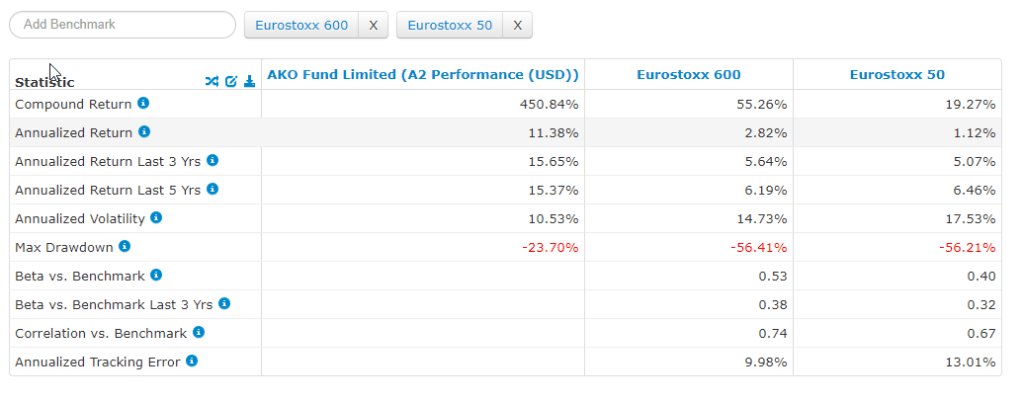The width and height of the screenshot is (1024, 403).
Task: Select the Eurostoxx 600 benchmark chip label
Action: (302, 25)
